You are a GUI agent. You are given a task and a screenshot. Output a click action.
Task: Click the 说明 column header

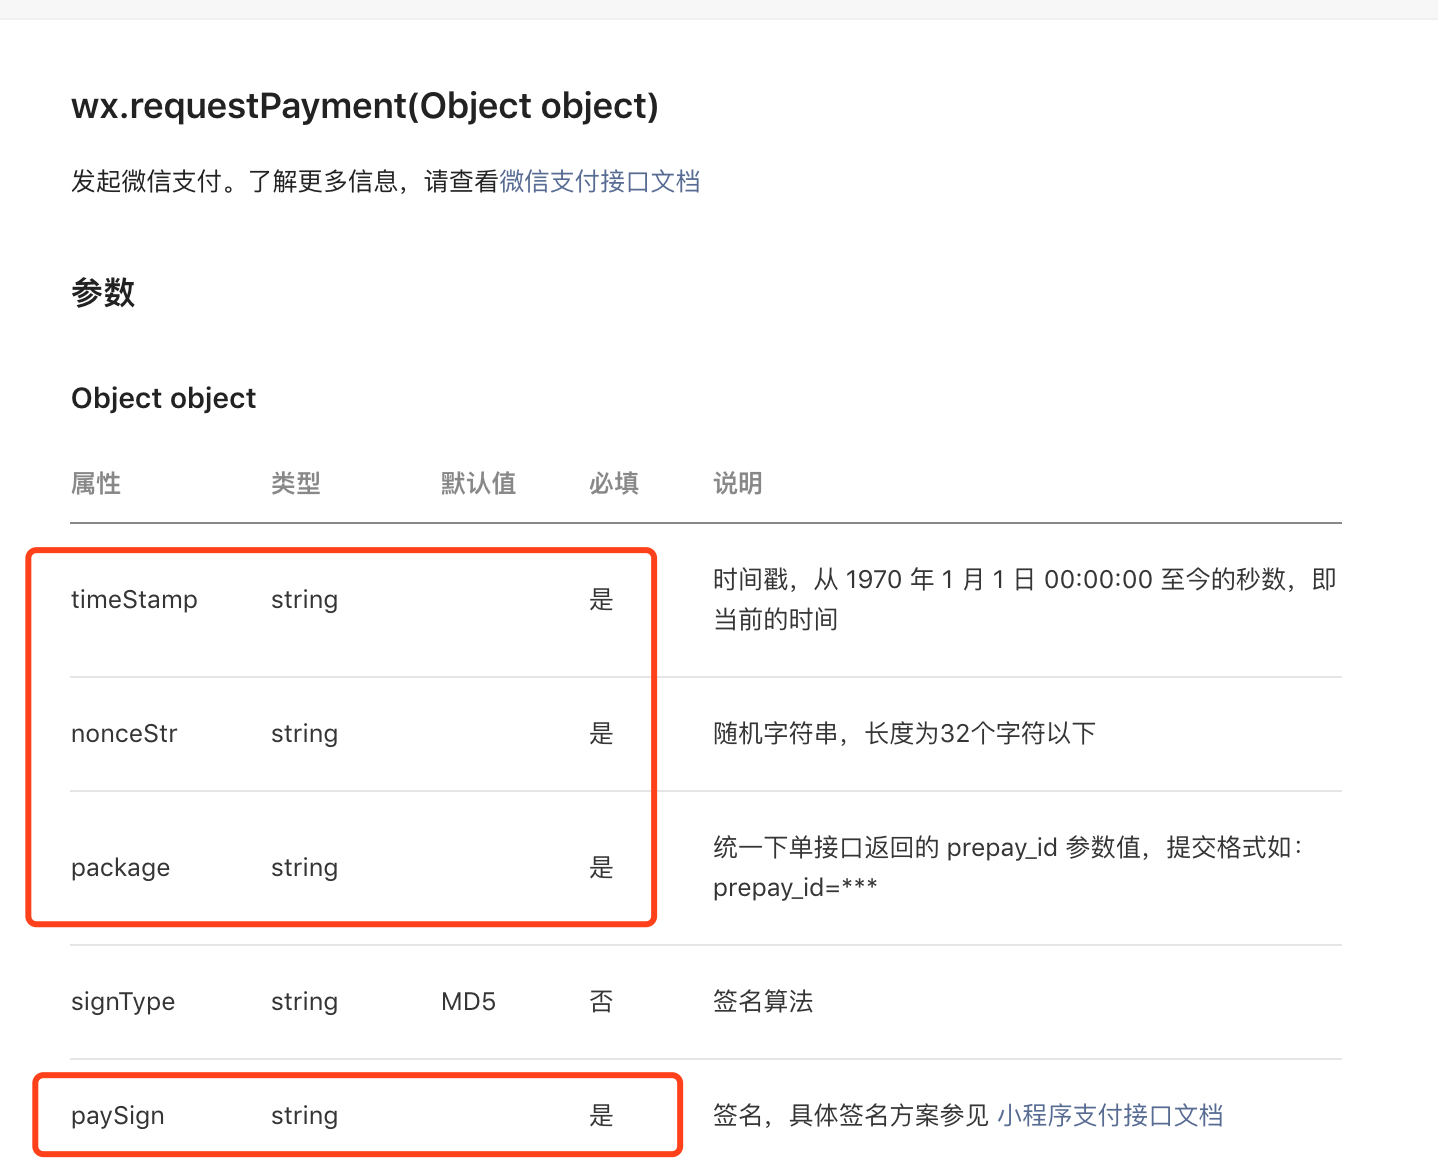click(x=738, y=483)
